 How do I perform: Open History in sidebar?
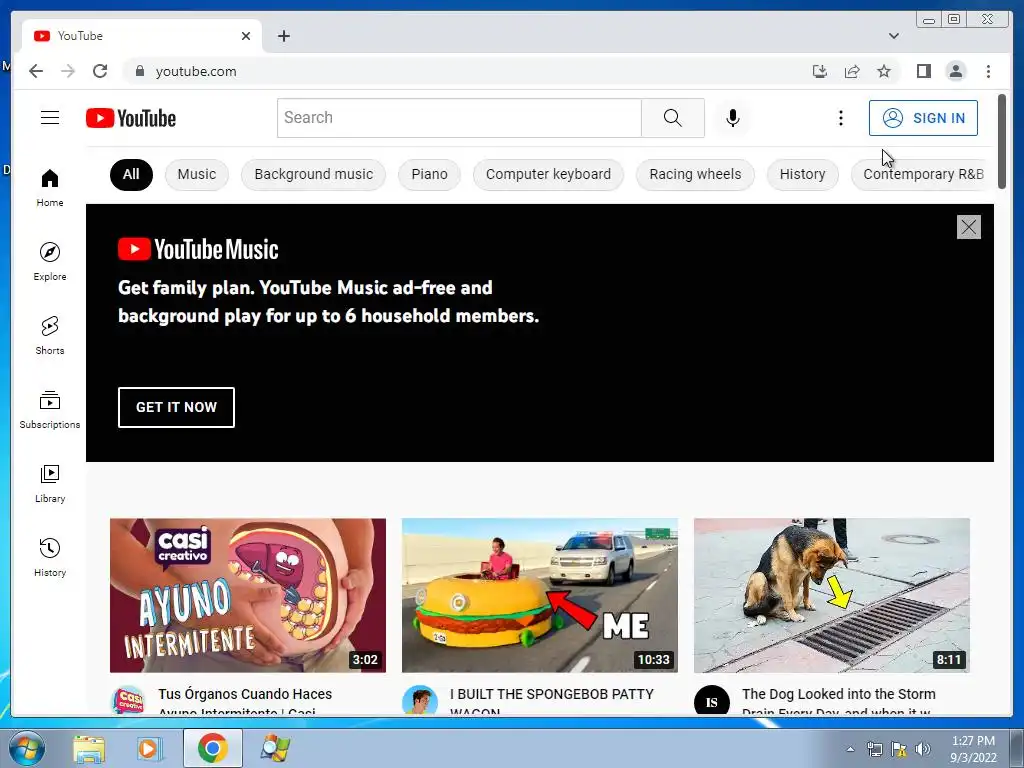point(50,557)
